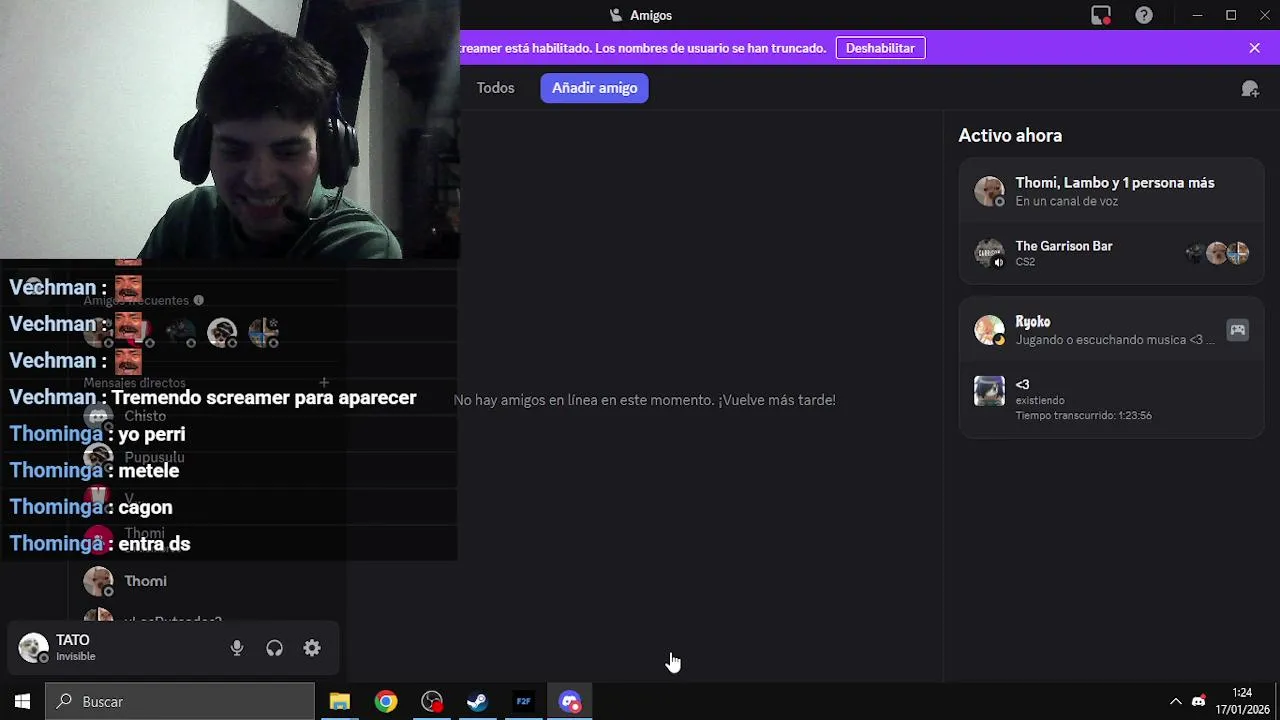Click the Buscar taskbar search box

tap(180, 702)
